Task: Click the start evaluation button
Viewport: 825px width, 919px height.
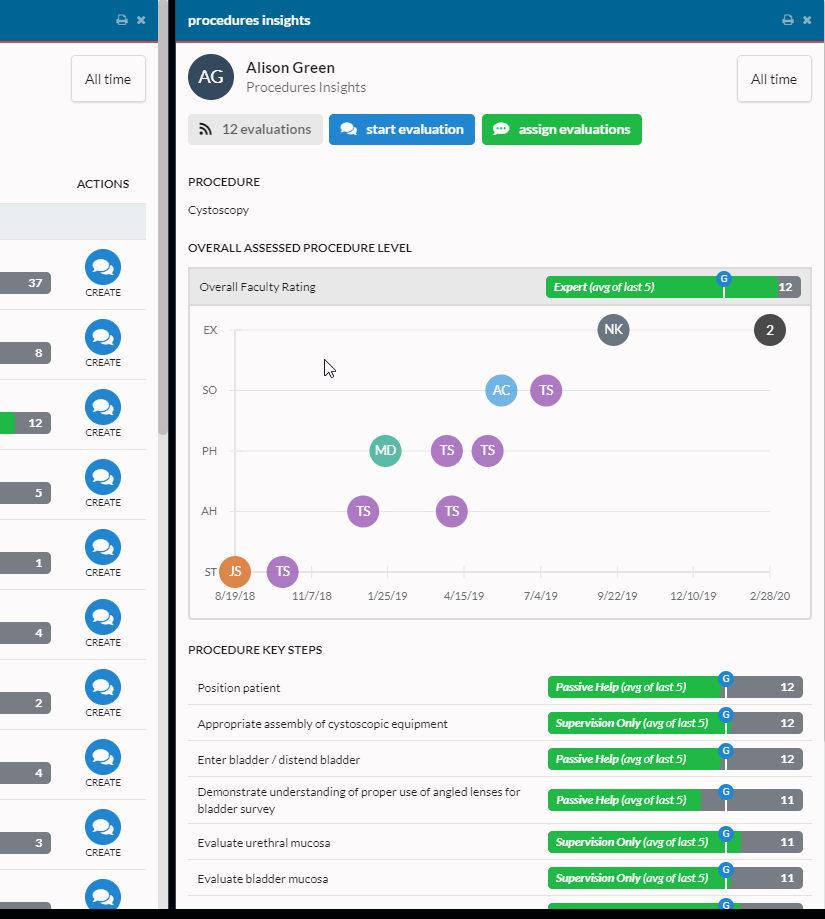Action: [402, 130]
